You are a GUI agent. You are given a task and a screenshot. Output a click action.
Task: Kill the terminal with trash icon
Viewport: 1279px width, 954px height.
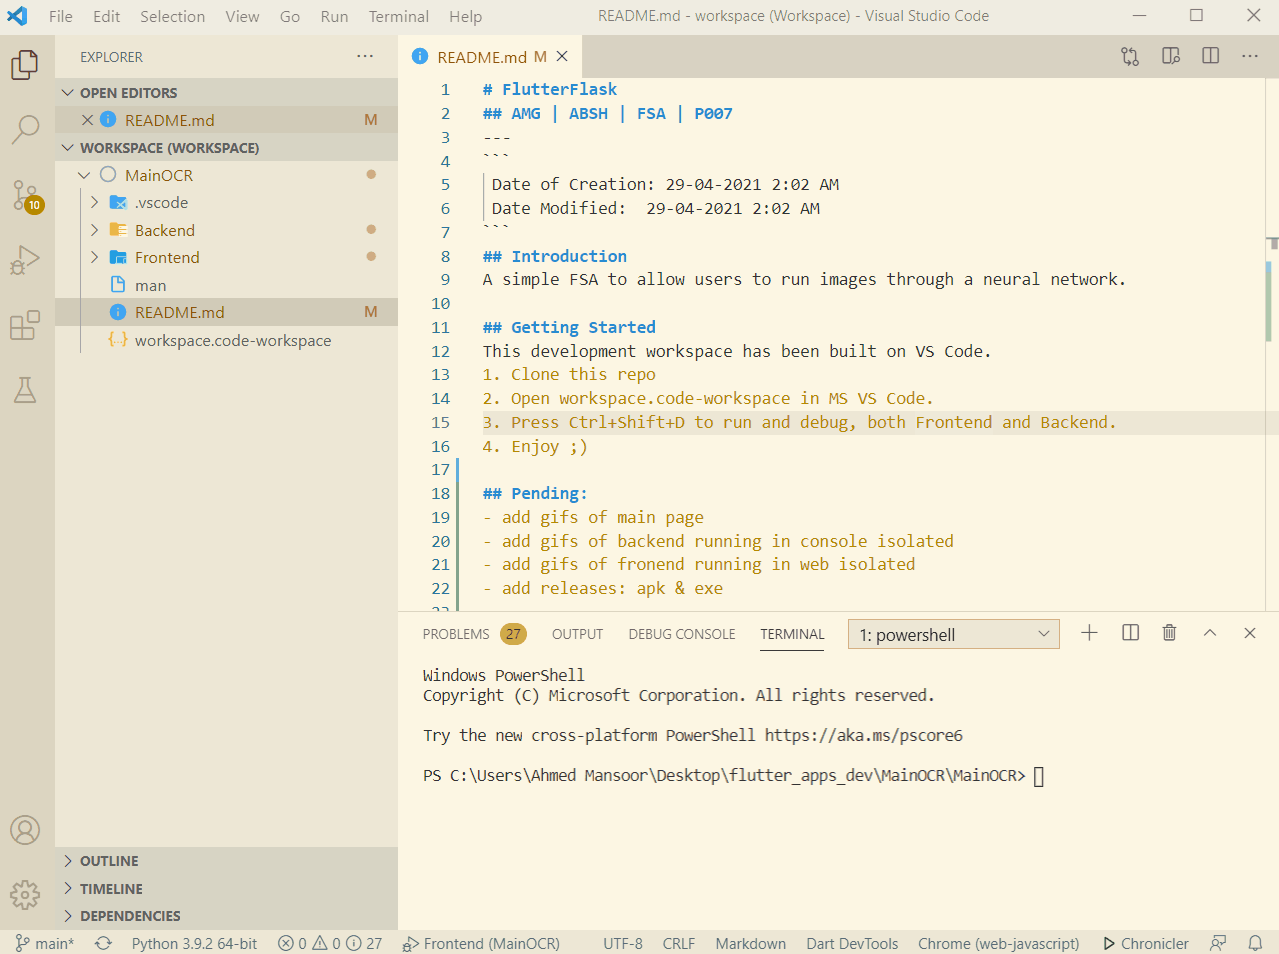1170,633
